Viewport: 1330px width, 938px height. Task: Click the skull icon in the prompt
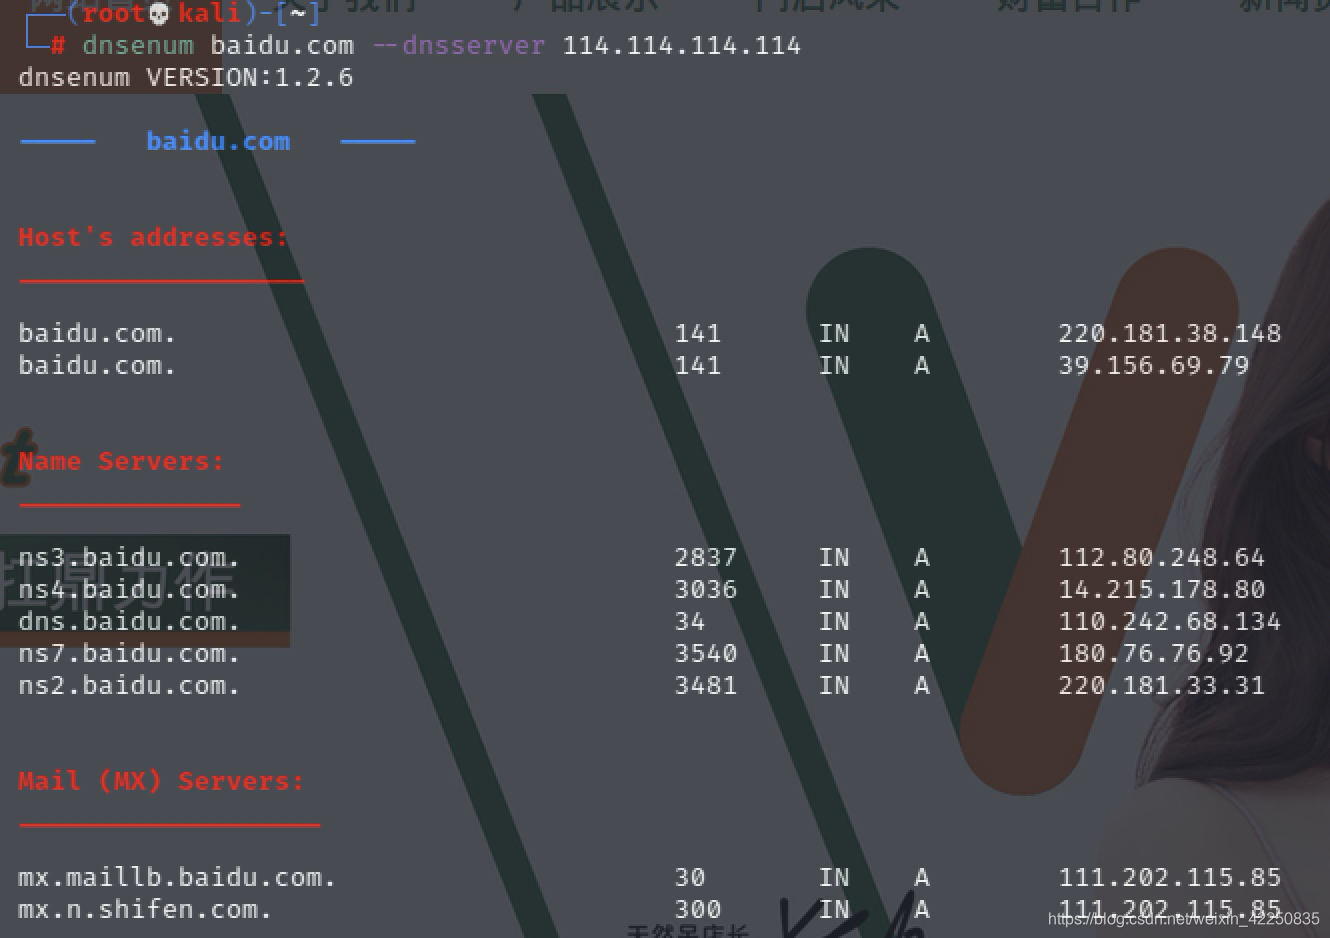[x=159, y=14]
